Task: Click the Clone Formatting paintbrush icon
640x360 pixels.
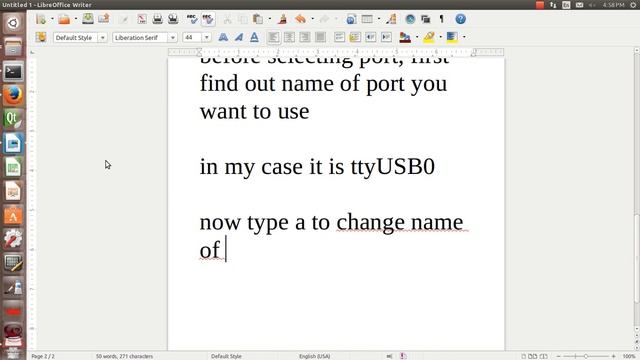Action: (282, 19)
